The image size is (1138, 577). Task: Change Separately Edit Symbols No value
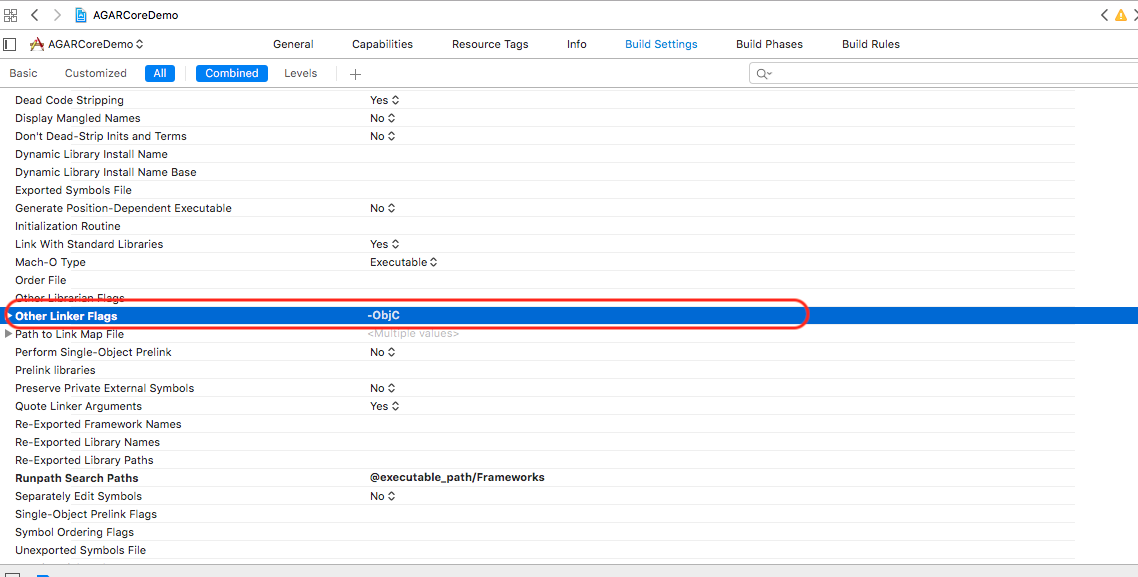click(x=382, y=496)
